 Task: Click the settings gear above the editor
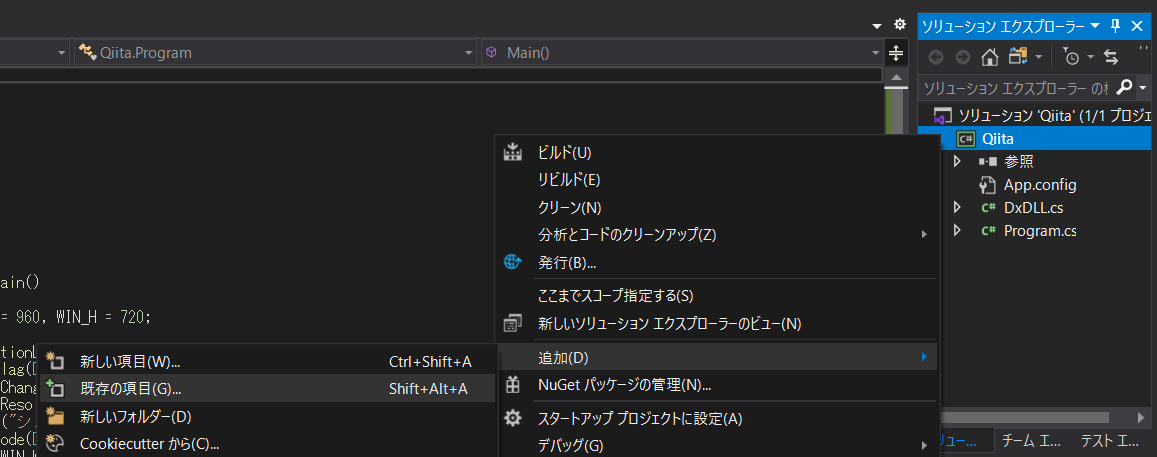(899, 24)
